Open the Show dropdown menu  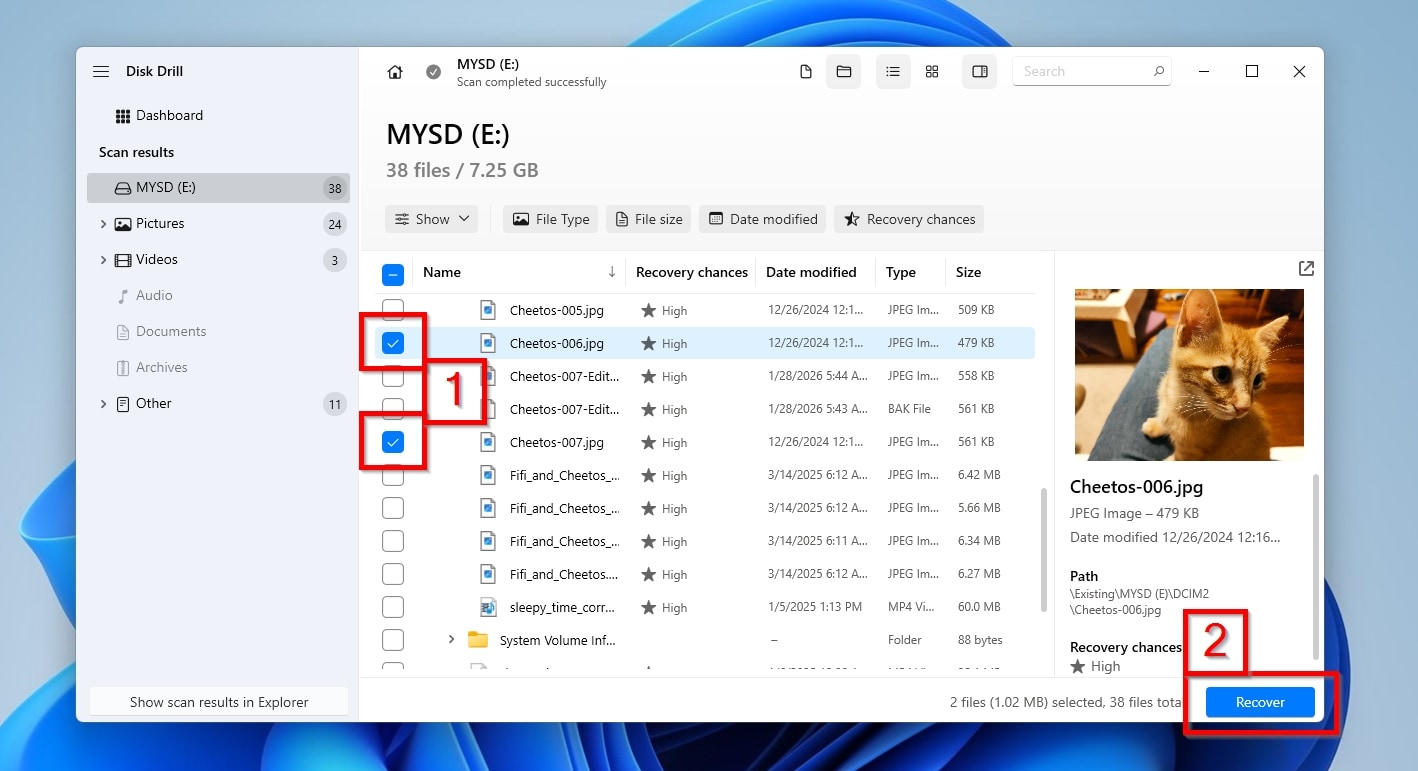coord(431,219)
